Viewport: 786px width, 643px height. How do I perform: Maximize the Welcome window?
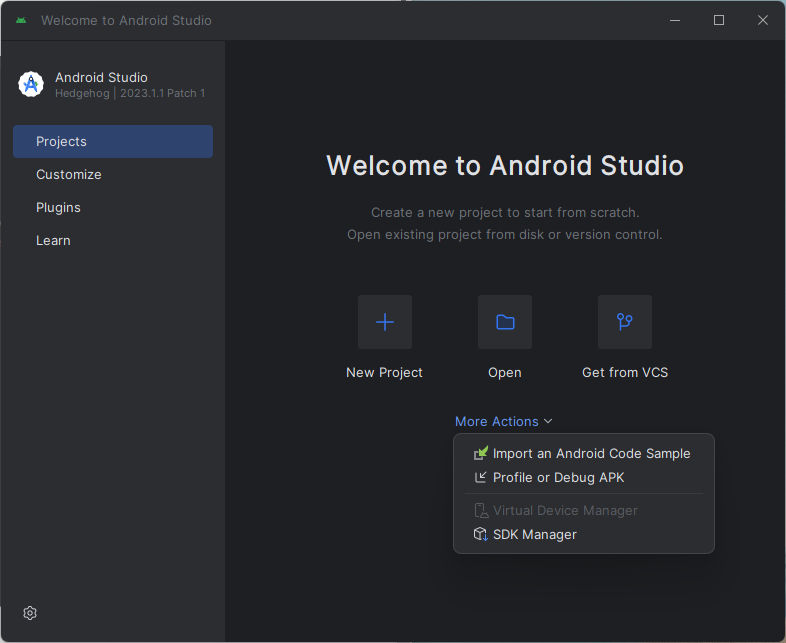[719, 20]
